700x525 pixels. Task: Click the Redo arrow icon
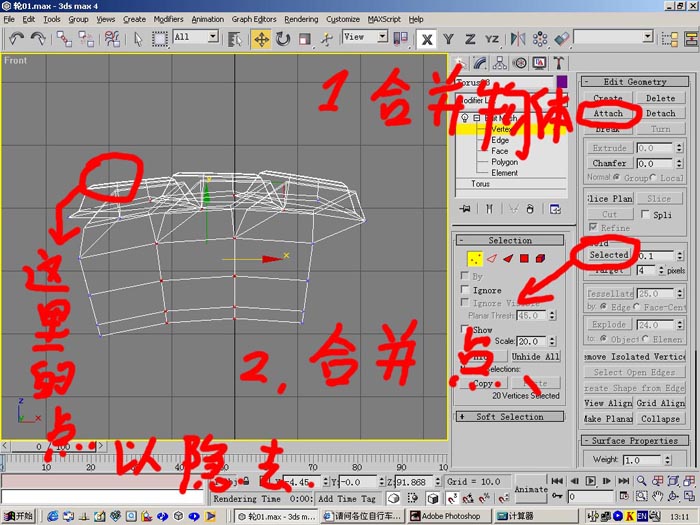tap(38, 38)
